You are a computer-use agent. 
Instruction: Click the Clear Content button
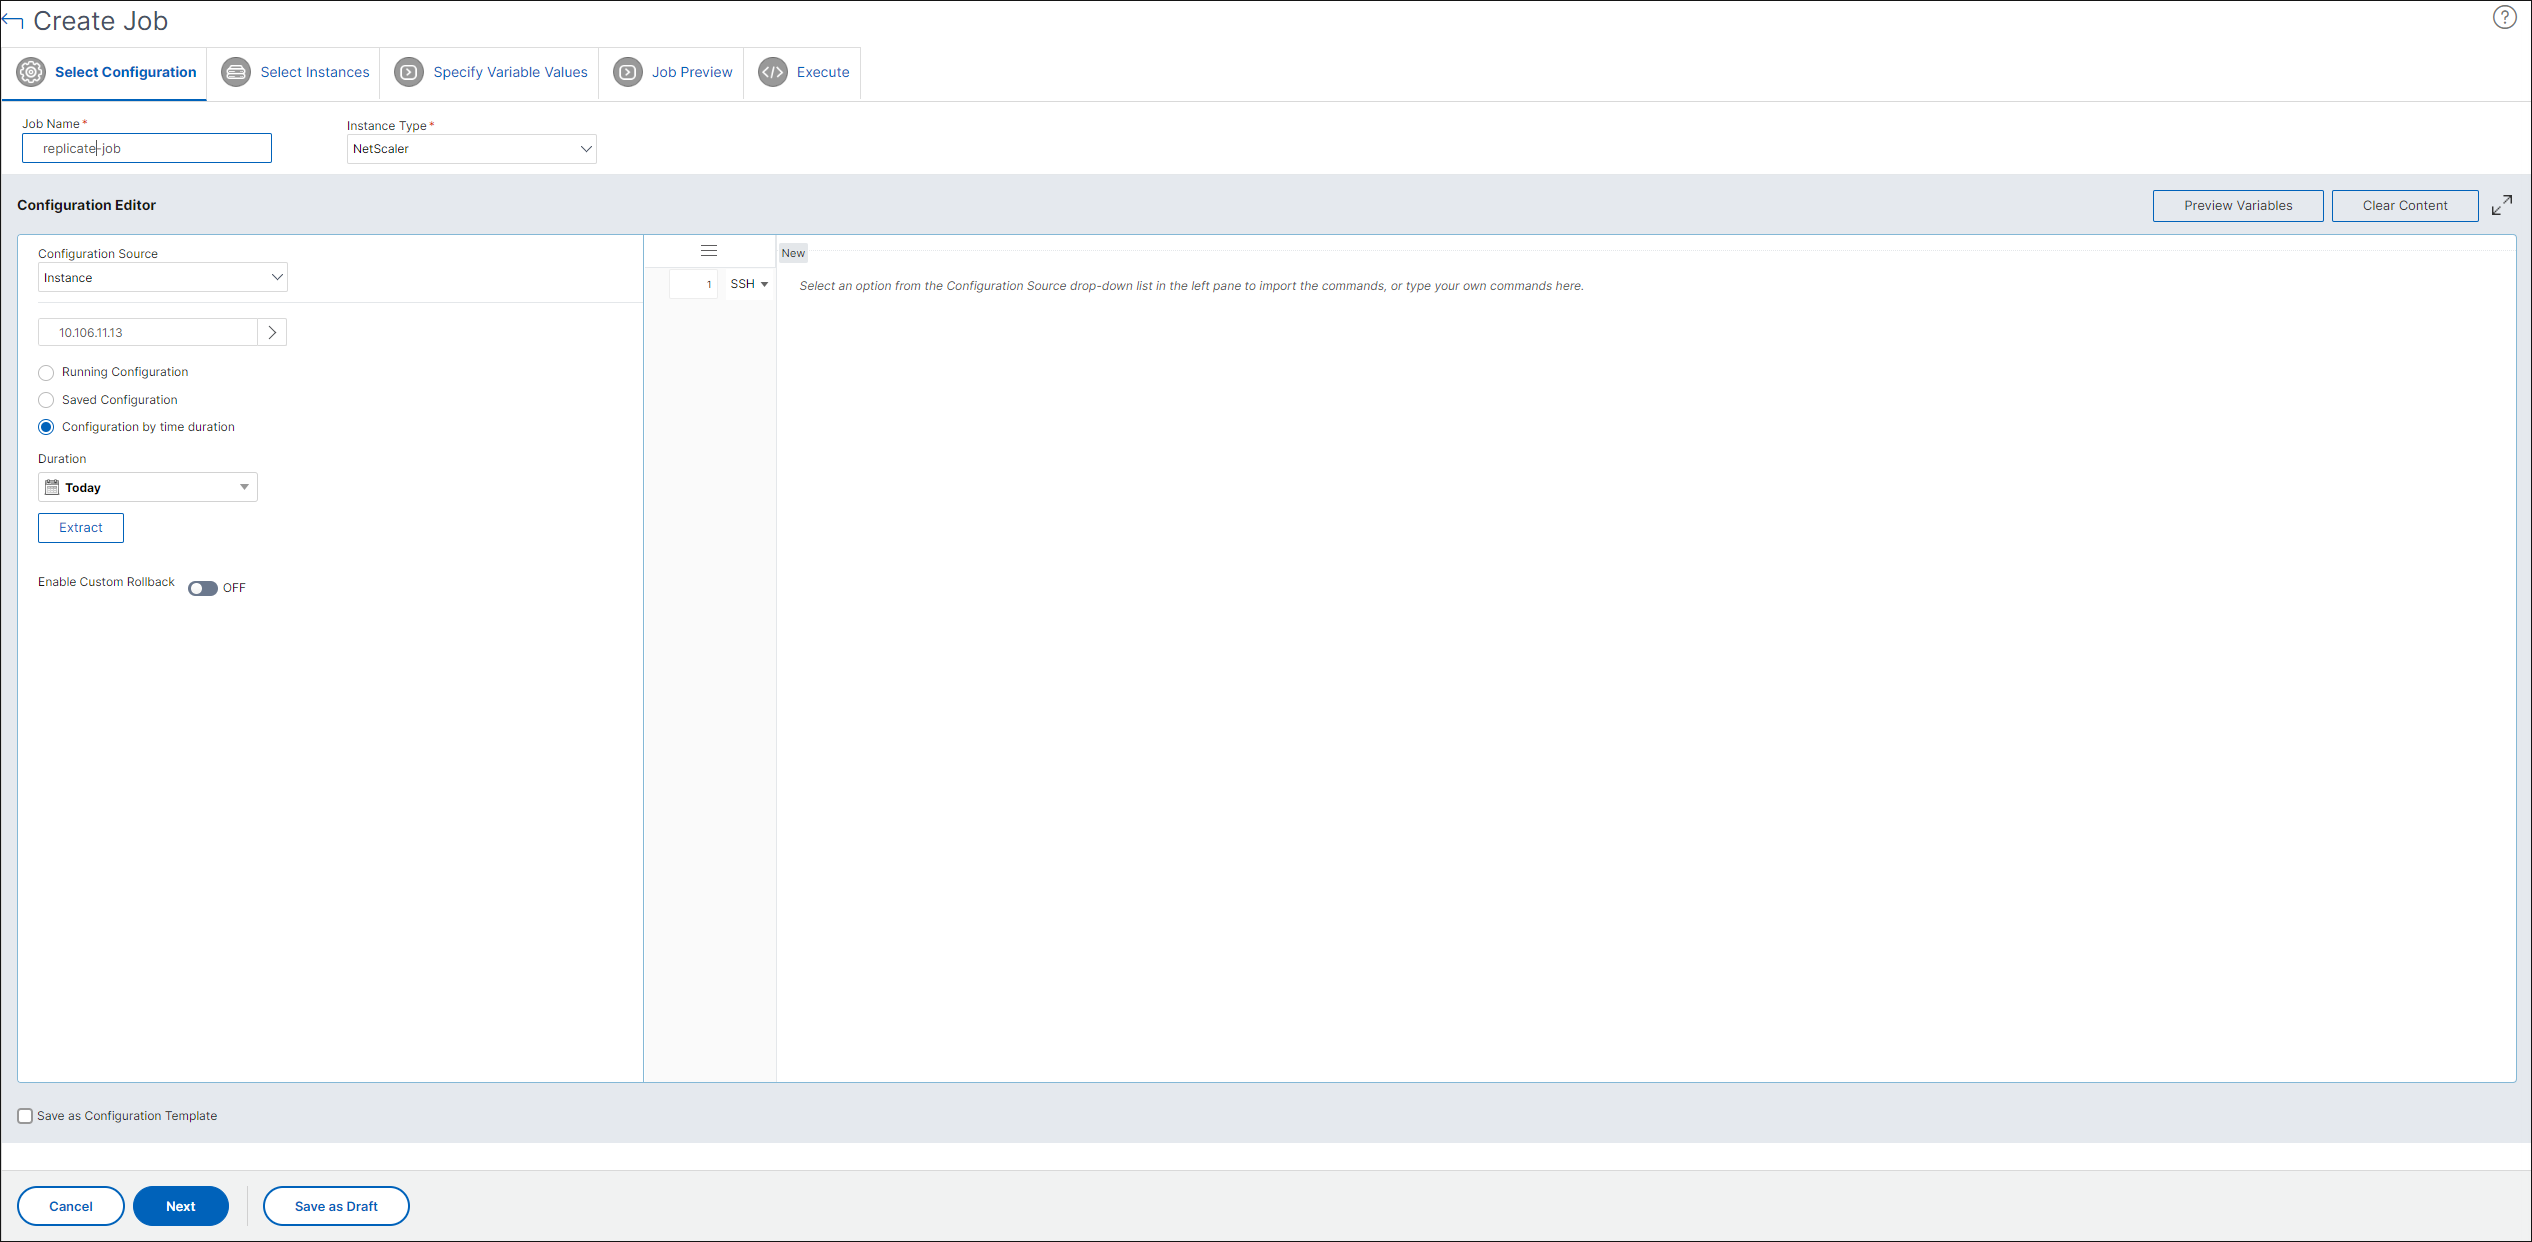tap(2405, 206)
